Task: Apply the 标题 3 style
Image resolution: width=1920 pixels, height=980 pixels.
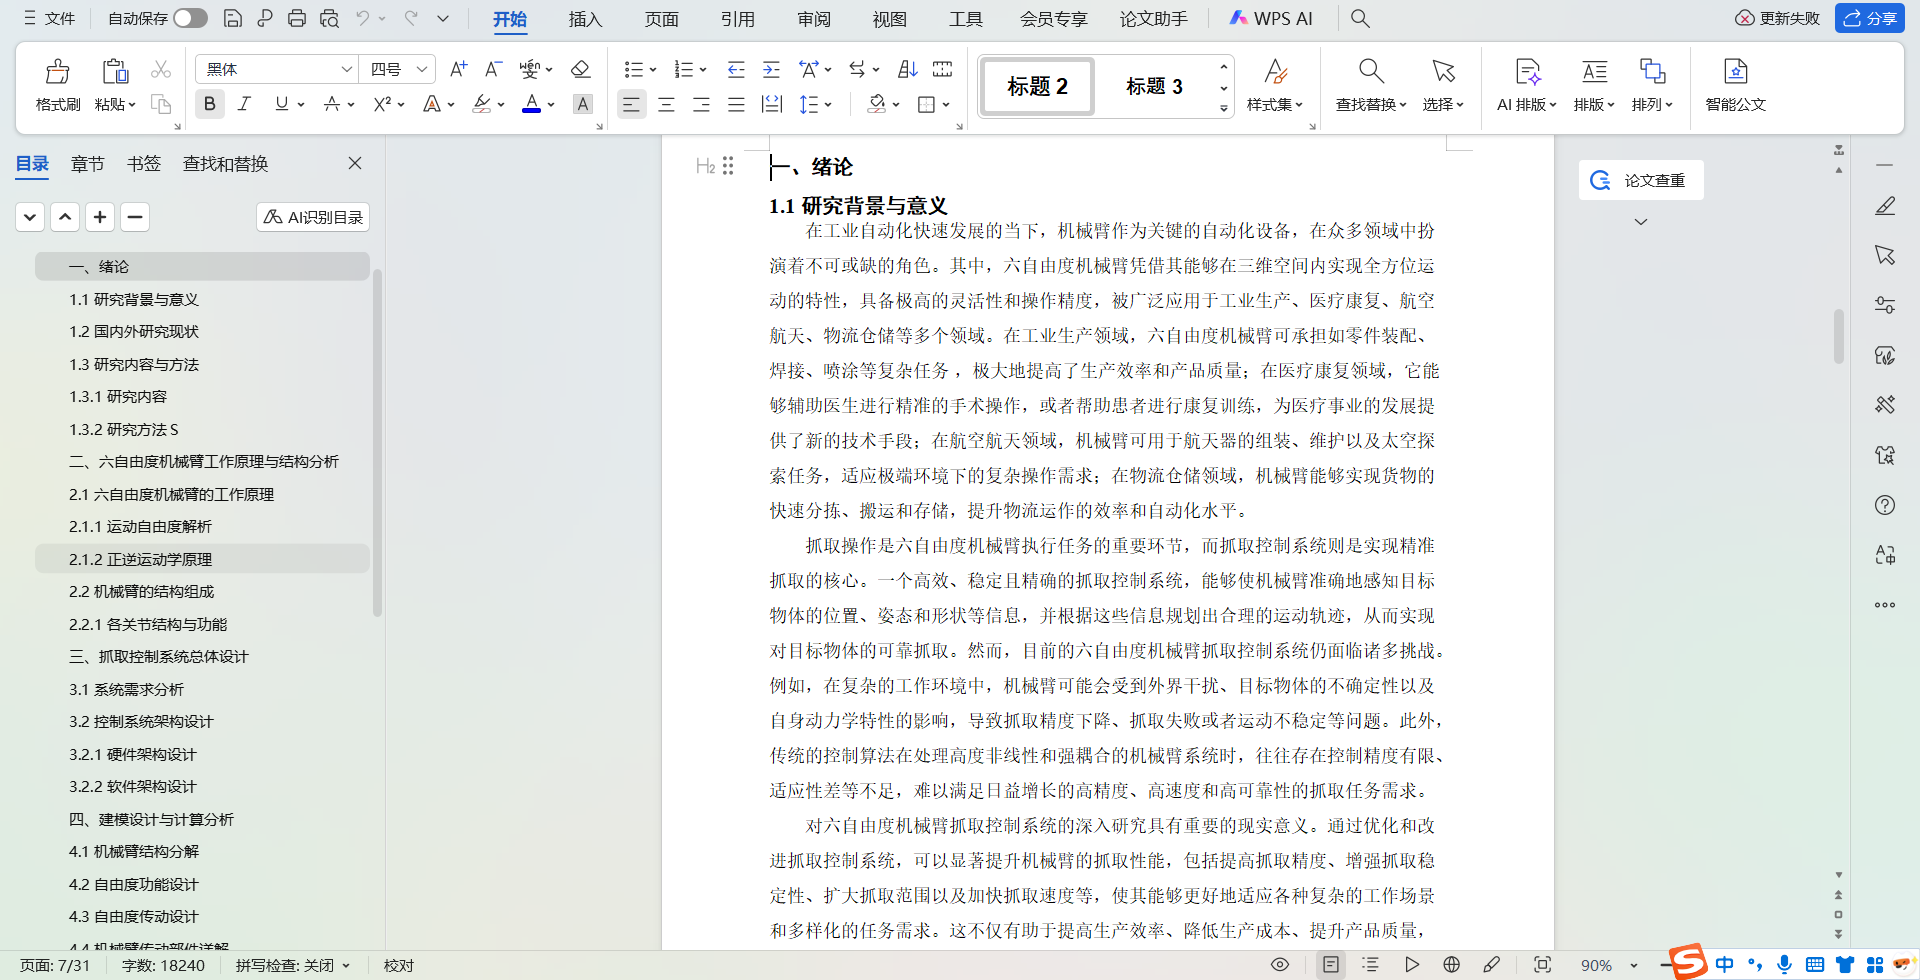Action: pos(1154,87)
